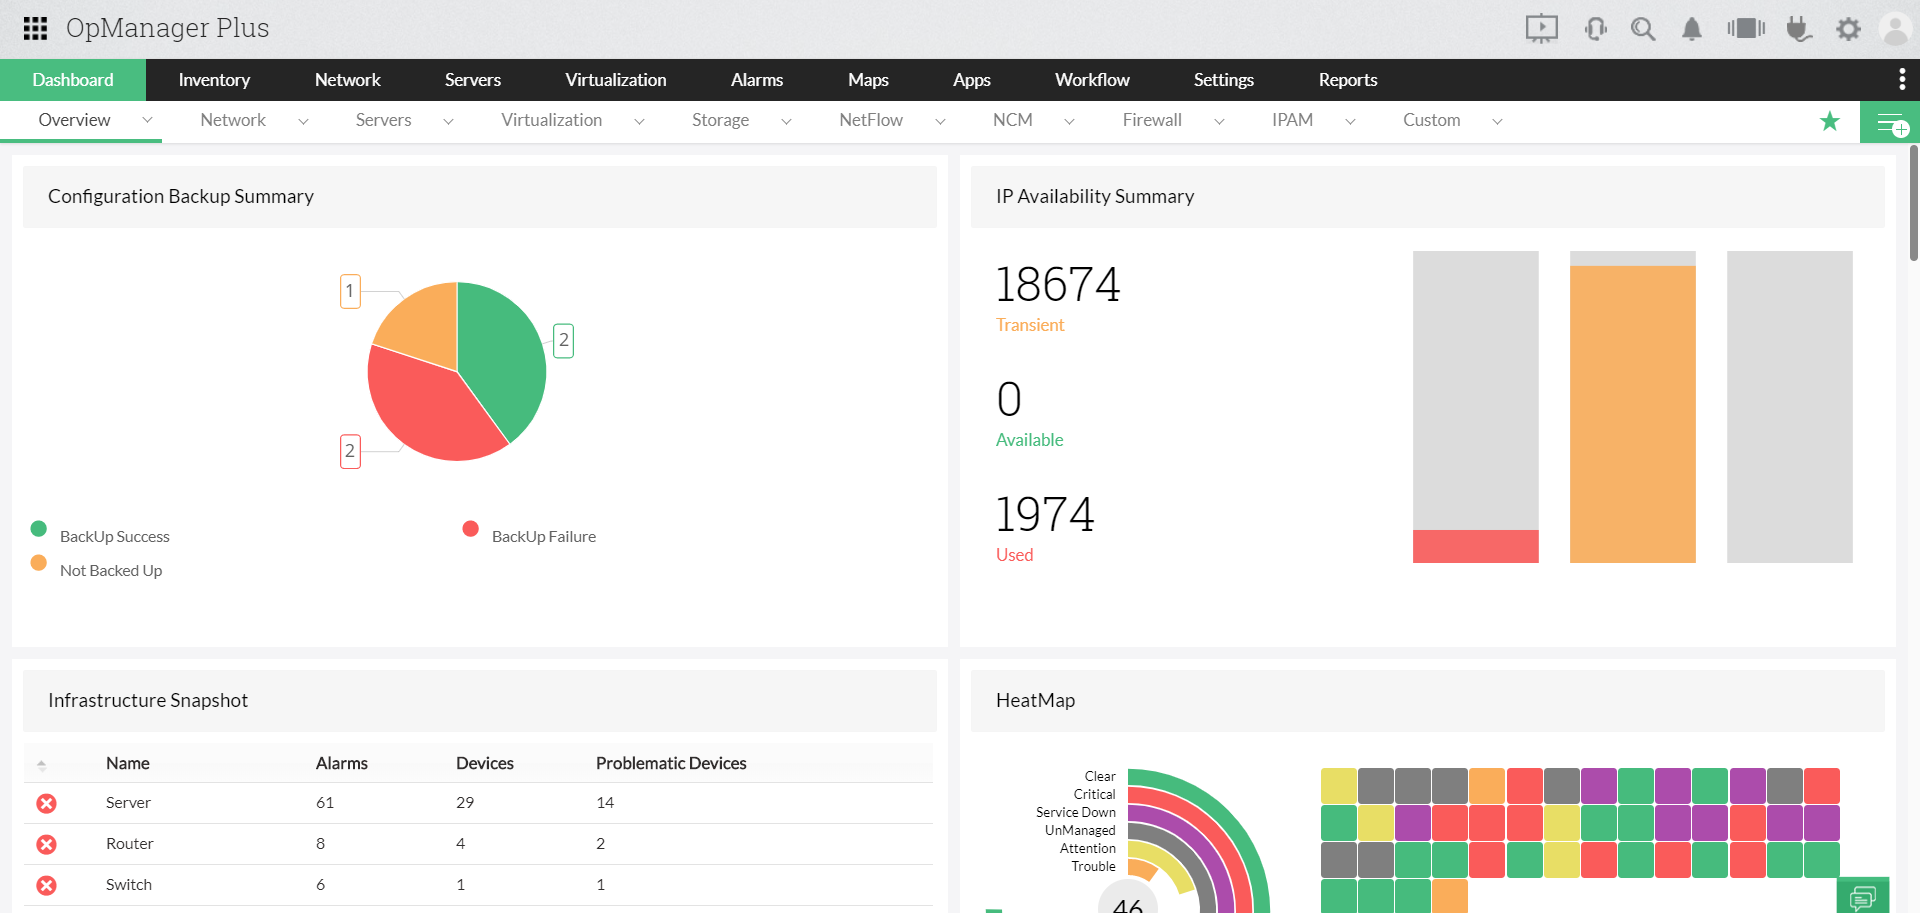Screen dimensions: 1920x913
Task: Switch to the Alarms menu
Action: point(757,79)
